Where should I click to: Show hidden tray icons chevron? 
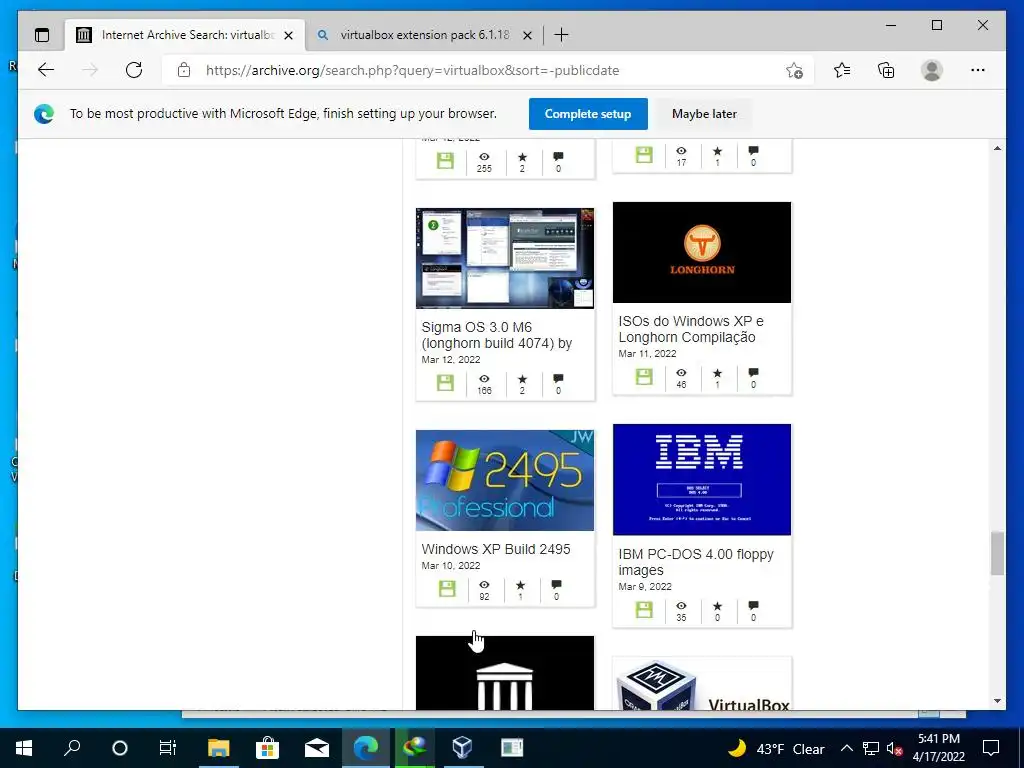(846, 748)
